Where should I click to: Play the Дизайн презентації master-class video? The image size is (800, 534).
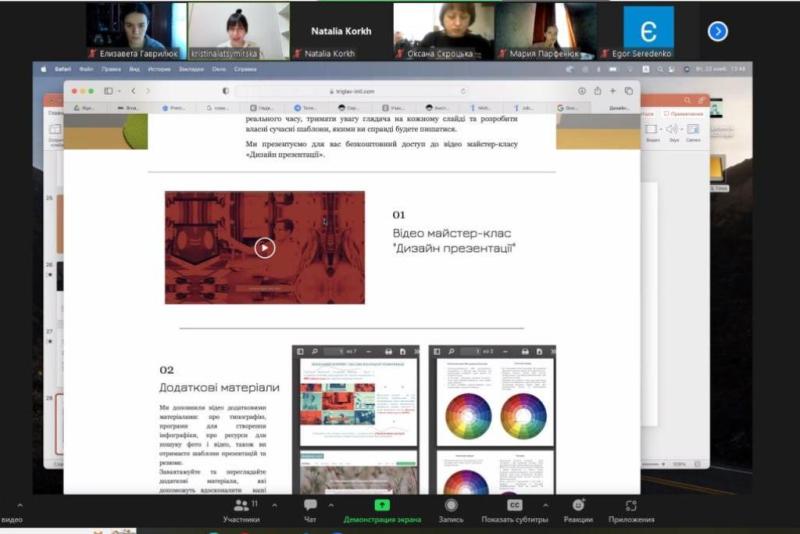point(265,248)
